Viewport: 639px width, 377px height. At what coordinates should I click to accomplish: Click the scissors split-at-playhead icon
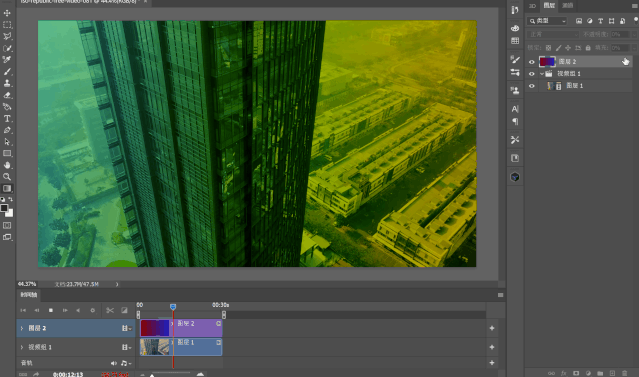(x=110, y=310)
